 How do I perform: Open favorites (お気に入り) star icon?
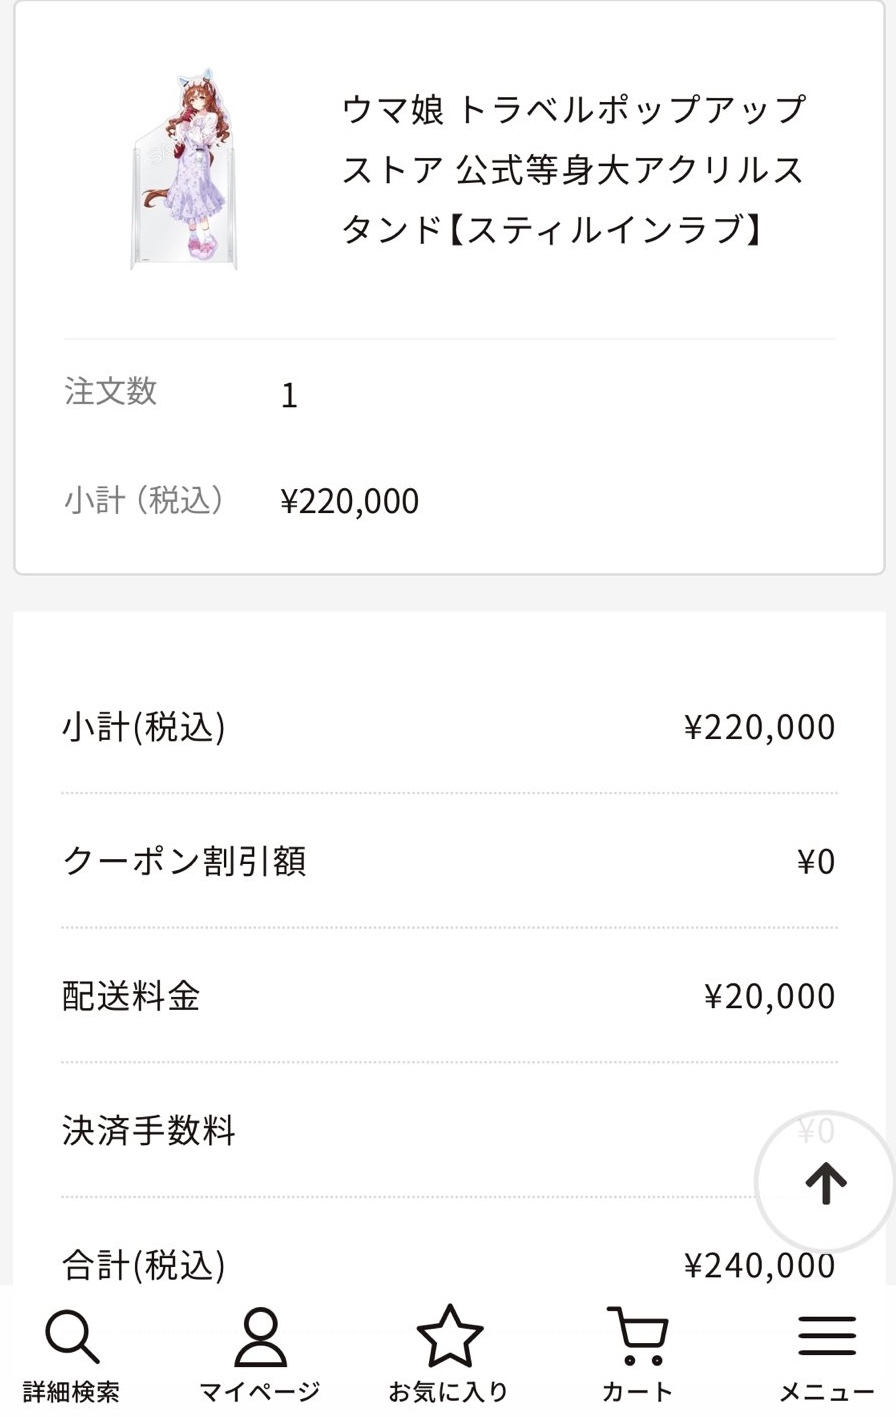(x=449, y=1352)
